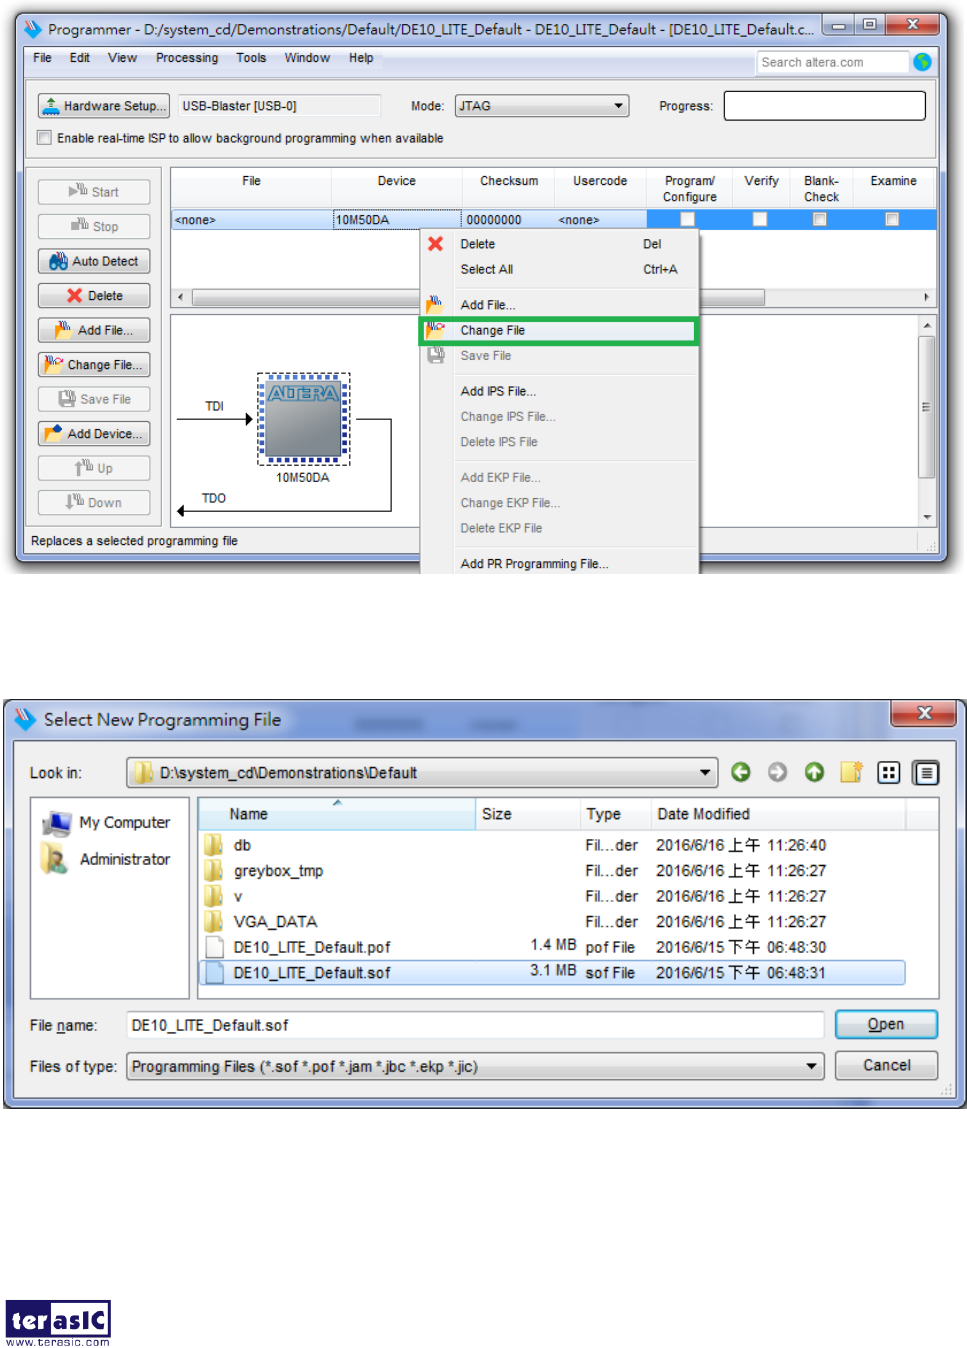Open the Help menu
The height and width of the screenshot is (1348, 967).
click(361, 58)
